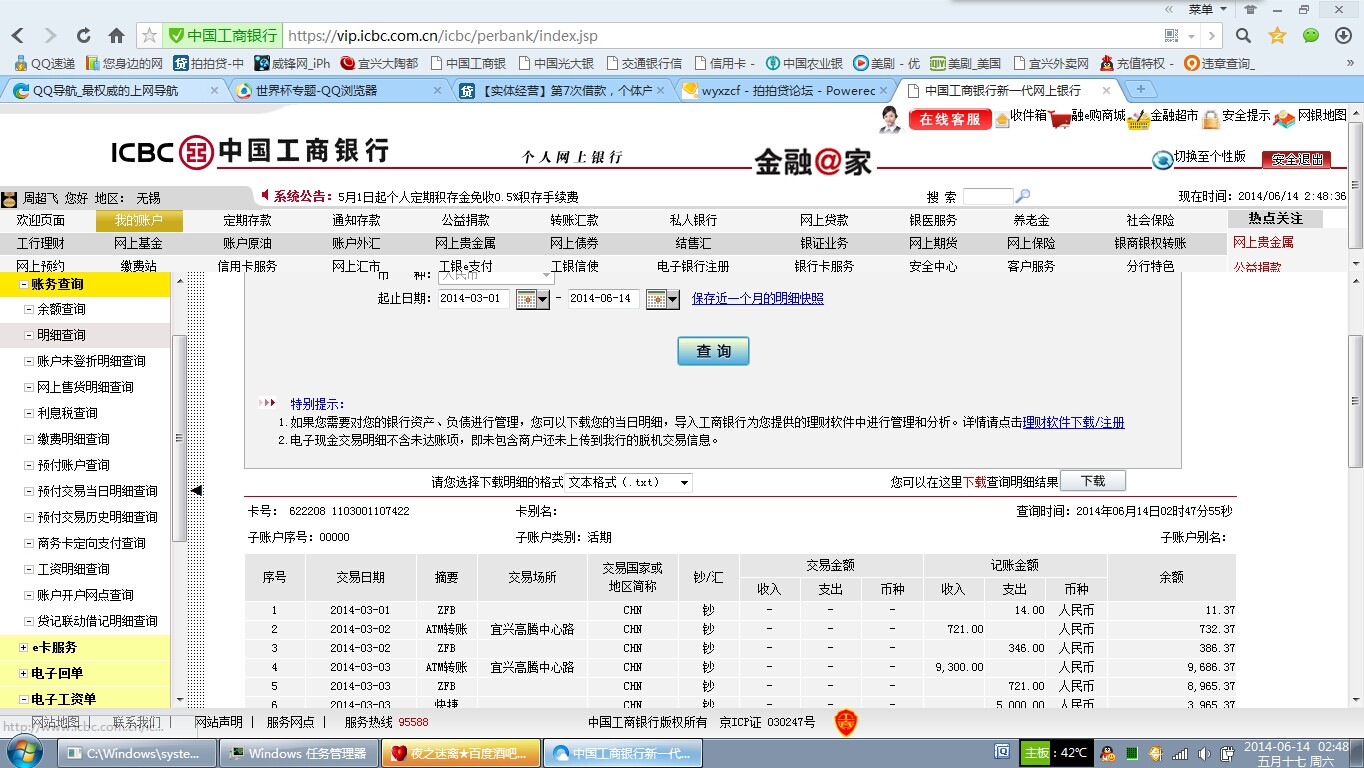Expand the e卡服务 tree section
The image size is (1364, 768).
pyautogui.click(x=24, y=648)
